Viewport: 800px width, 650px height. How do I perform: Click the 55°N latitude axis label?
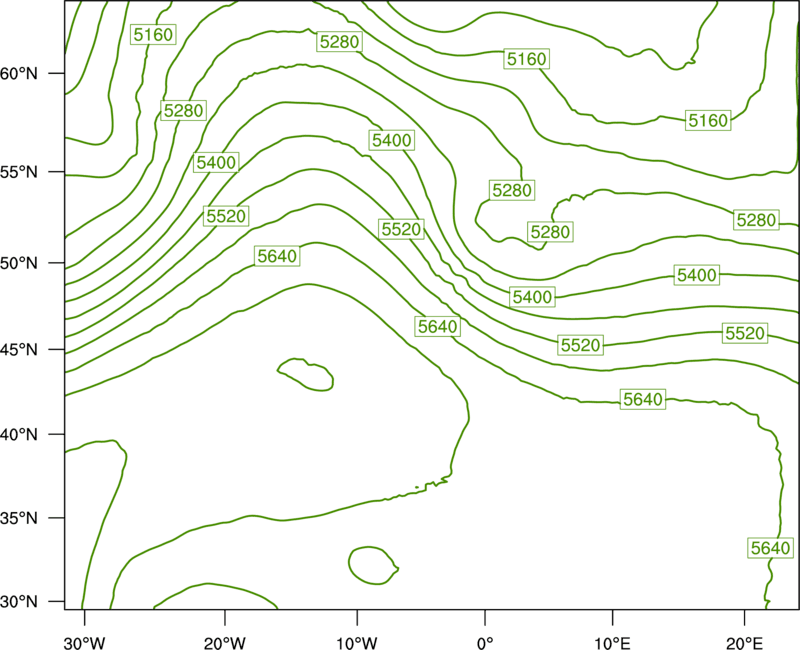(x=19, y=172)
